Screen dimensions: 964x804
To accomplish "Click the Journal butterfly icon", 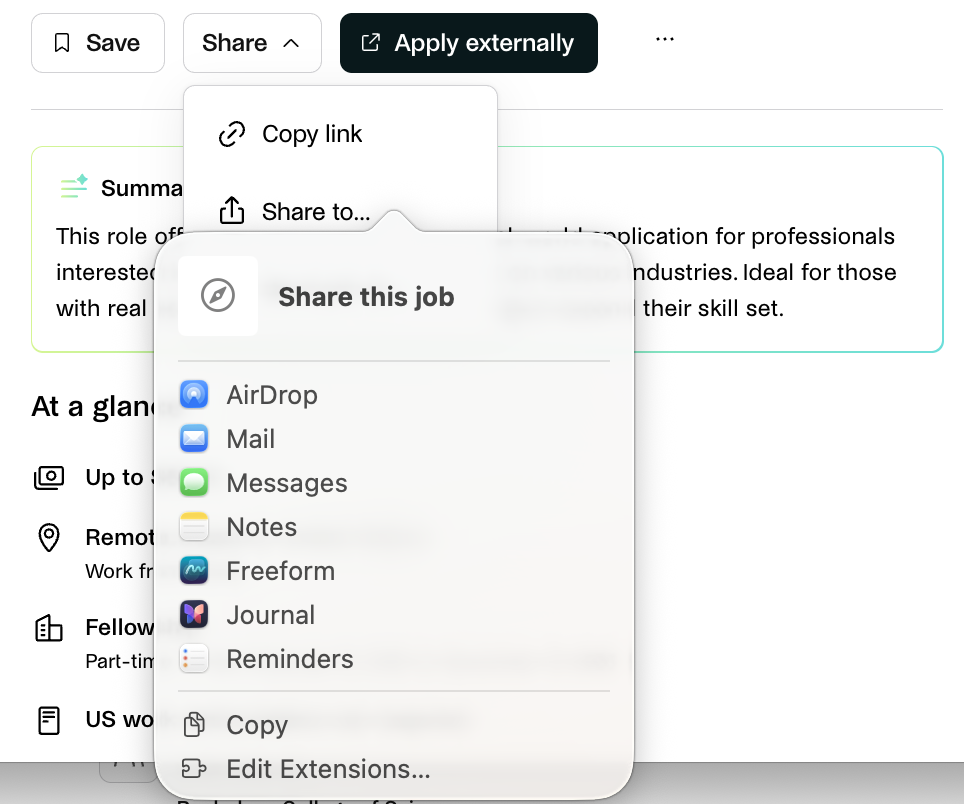I will (194, 615).
